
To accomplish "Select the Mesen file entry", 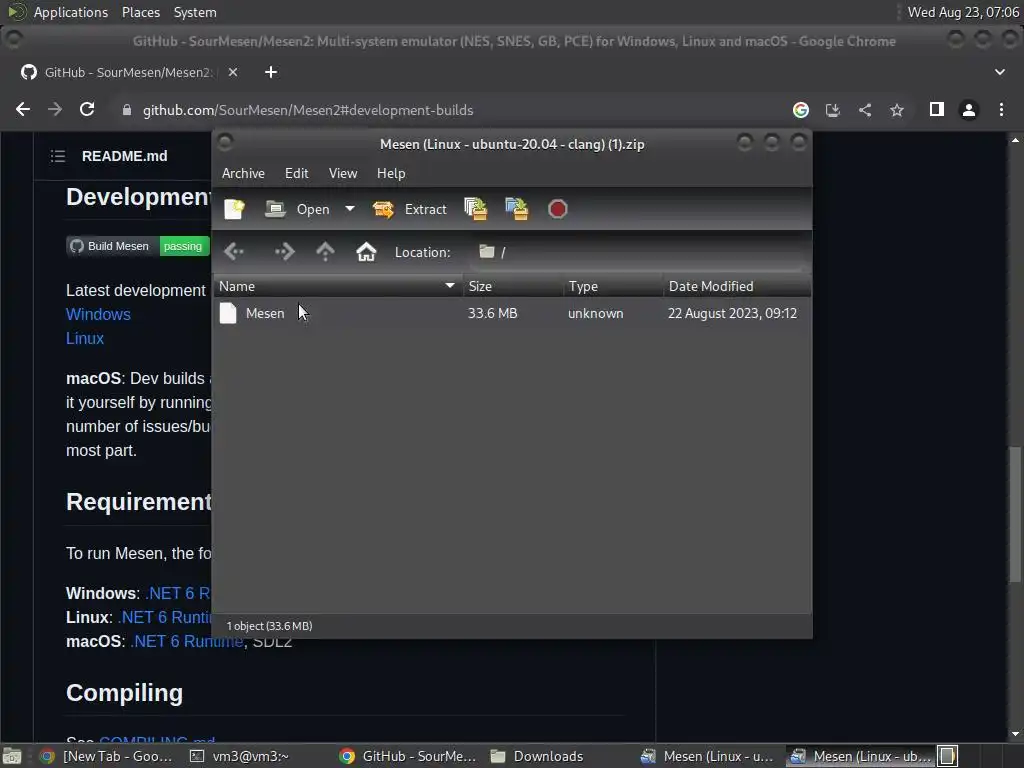I will click(265, 313).
